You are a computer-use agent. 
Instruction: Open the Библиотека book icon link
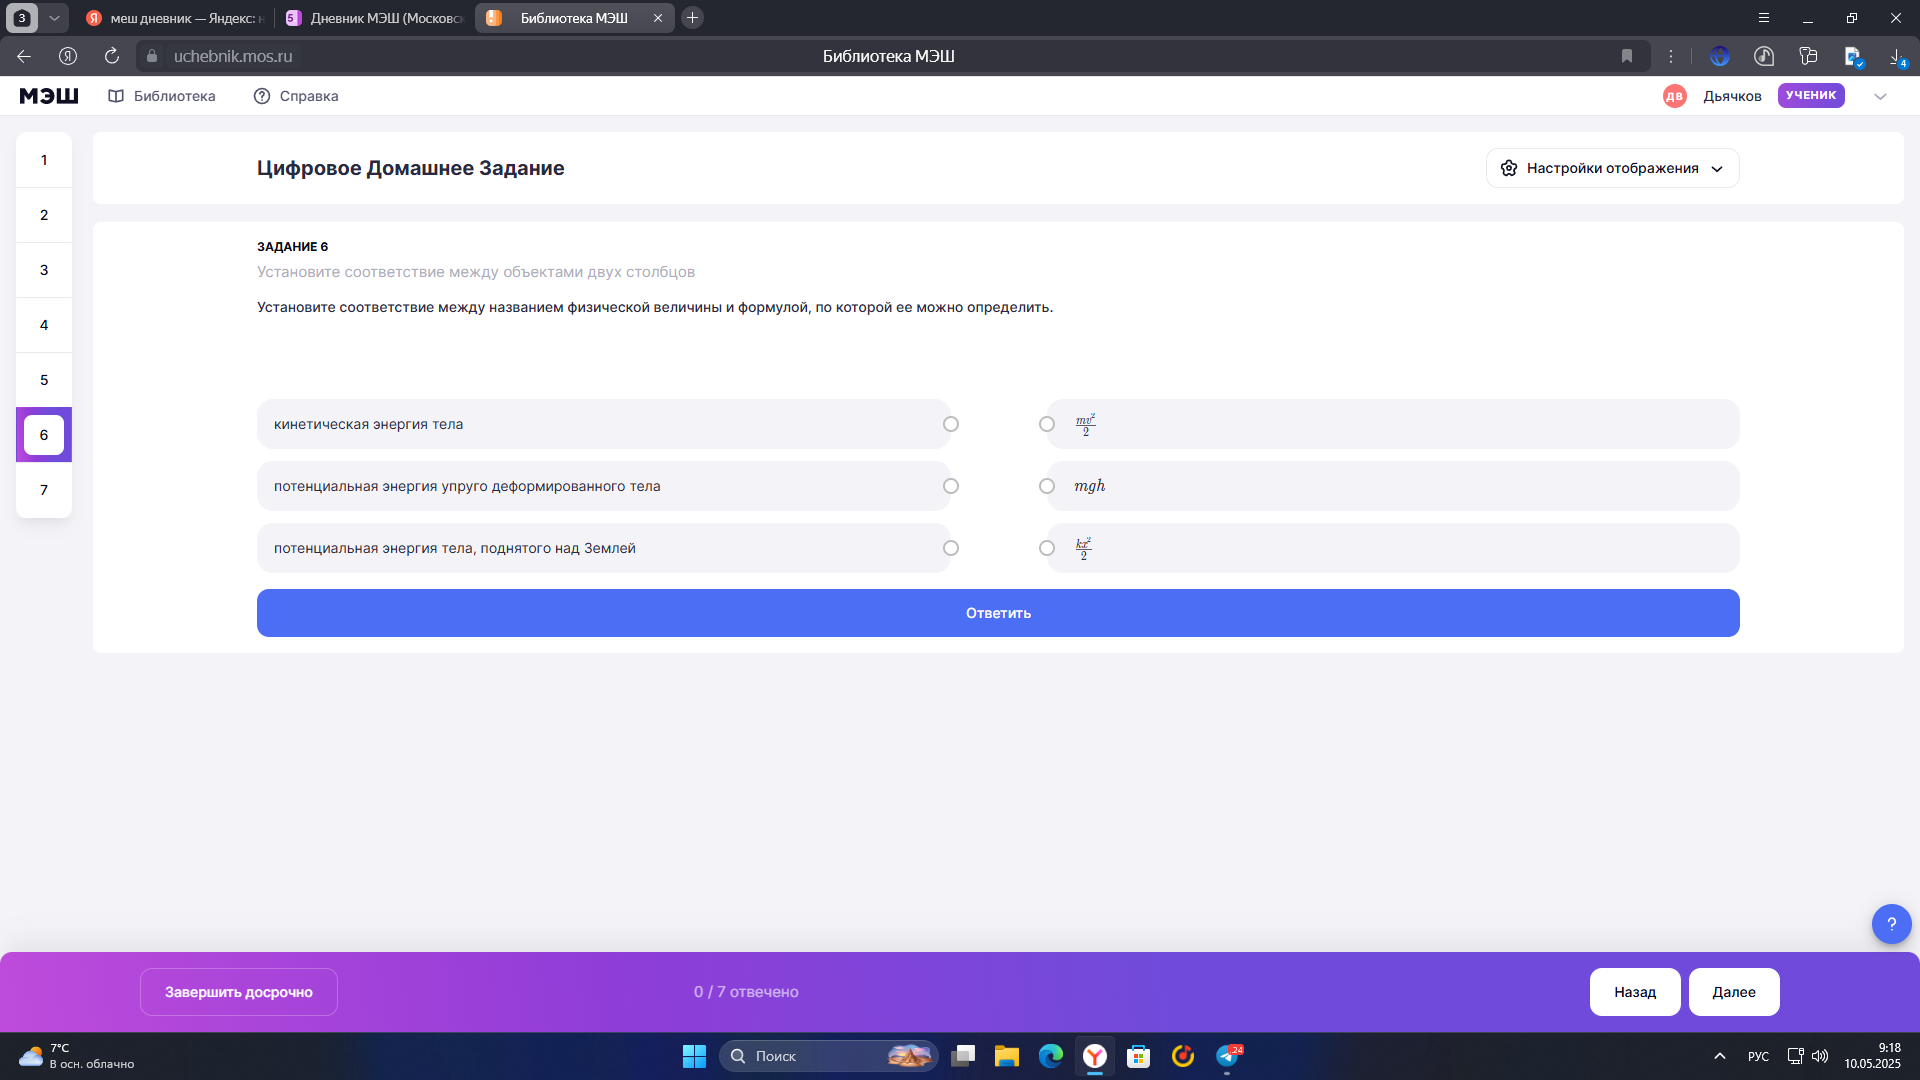tap(162, 96)
